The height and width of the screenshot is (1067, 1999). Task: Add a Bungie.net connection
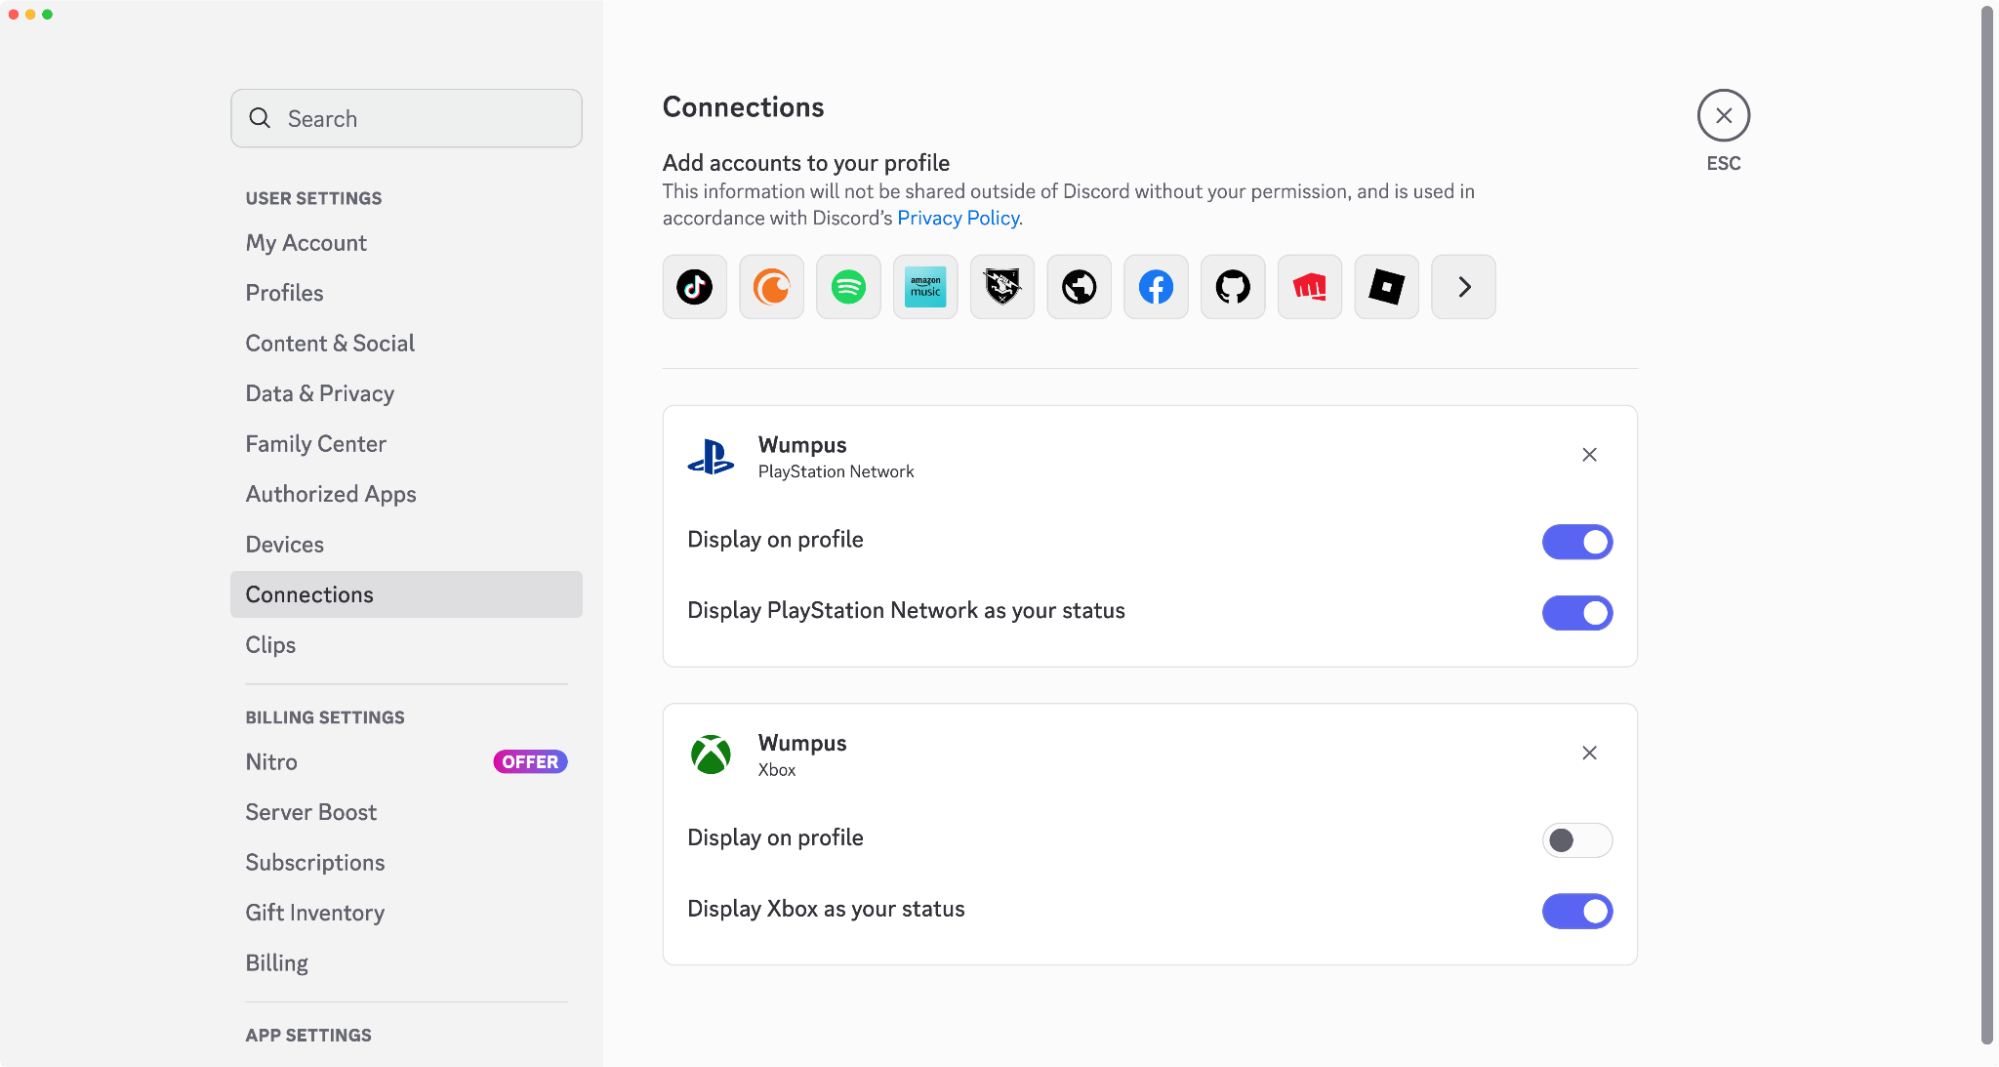point(1002,287)
